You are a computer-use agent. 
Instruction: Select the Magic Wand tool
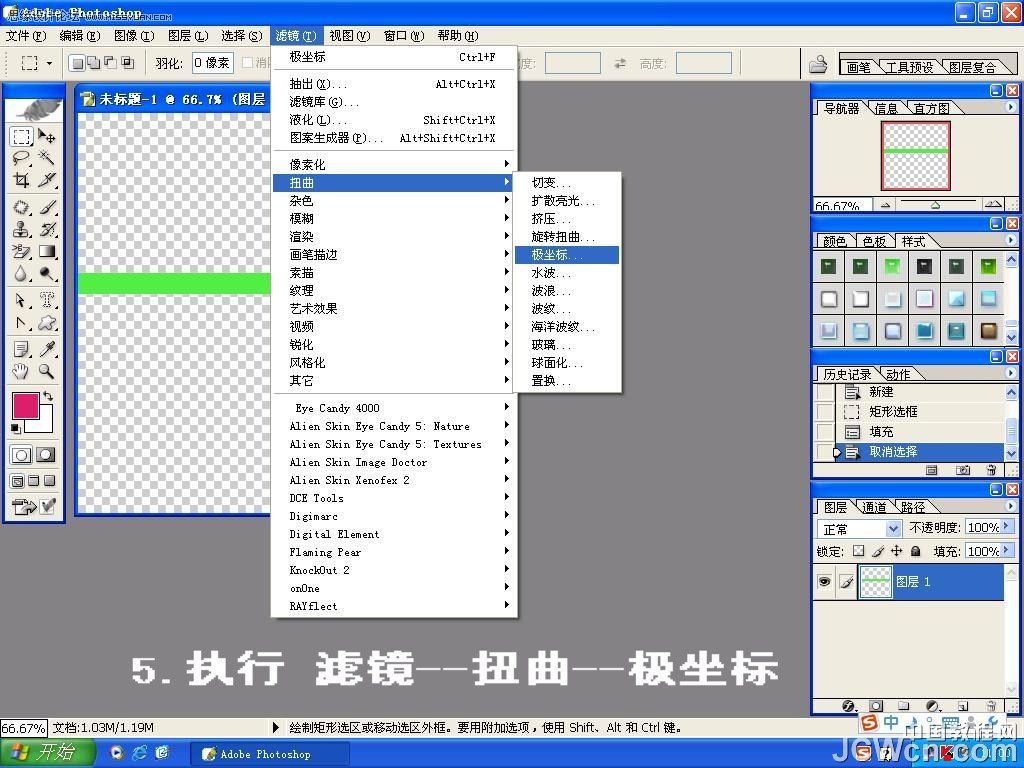click(46, 157)
